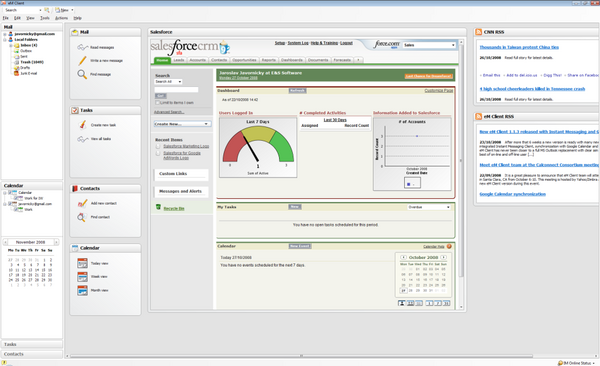The height and width of the screenshot is (366, 600).
Task: Check the Salesforce Marketing Logo recent item box
Action: 158,146
